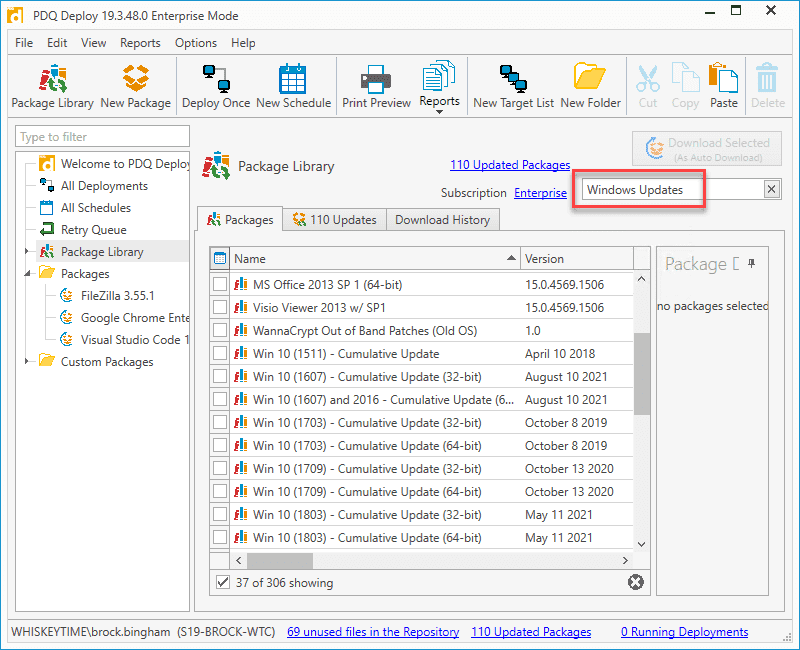Open All Deployments in sidebar

click(x=94, y=186)
